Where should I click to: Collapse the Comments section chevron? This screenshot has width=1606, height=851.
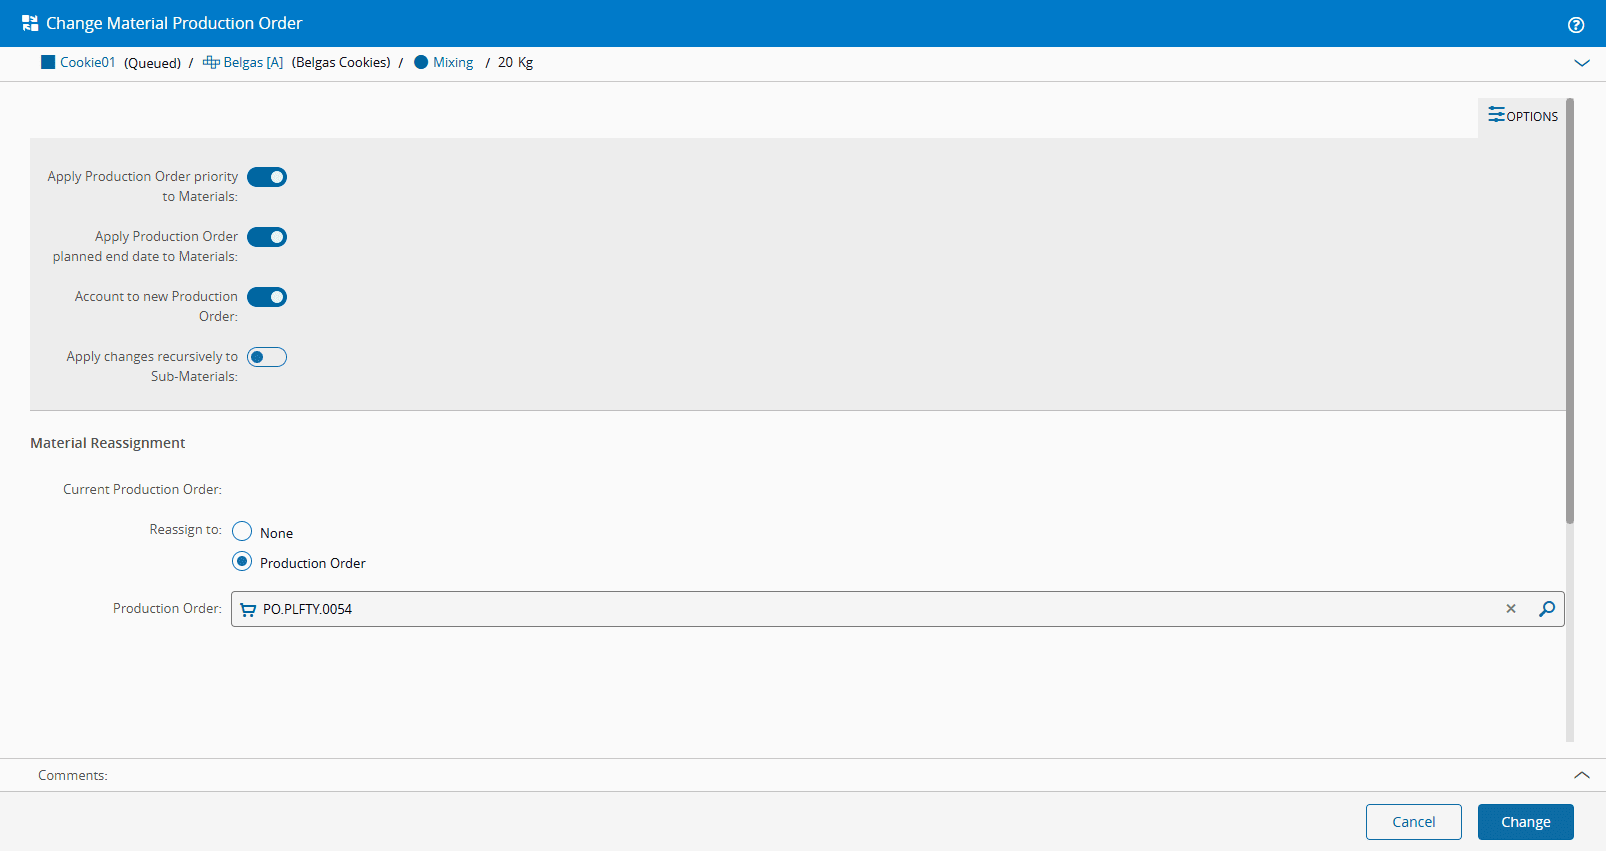[1582, 775]
